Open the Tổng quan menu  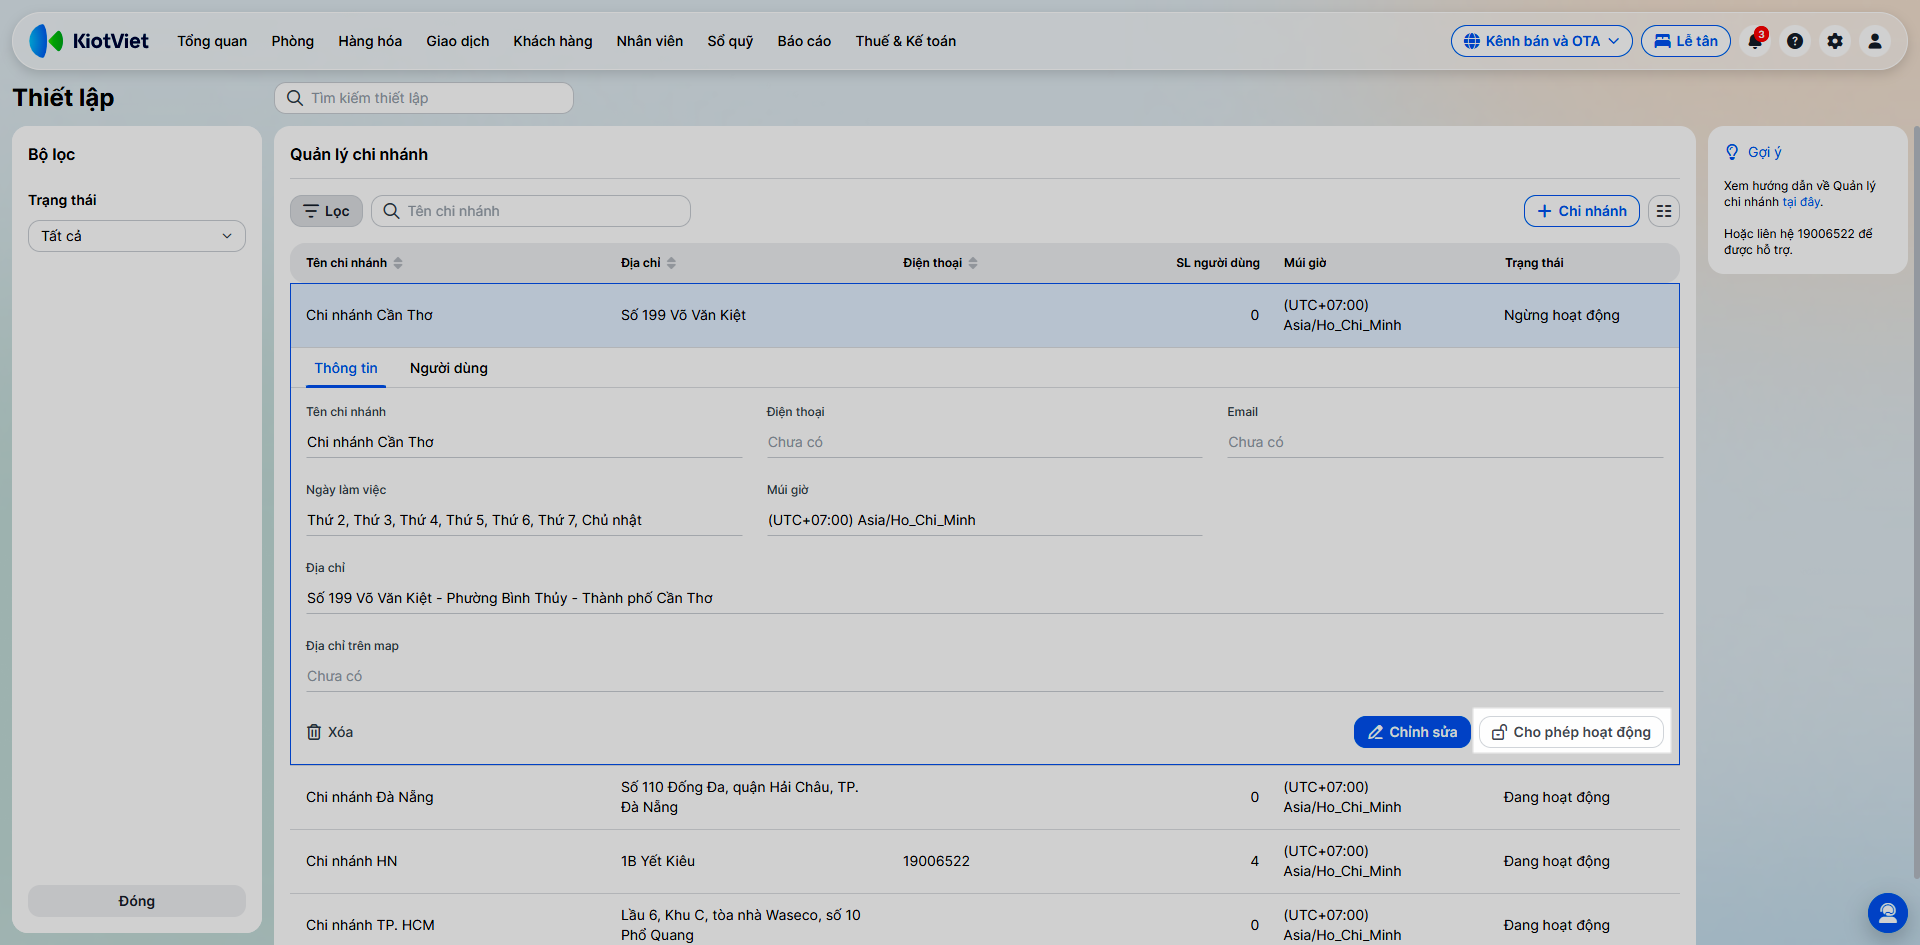[x=212, y=41]
